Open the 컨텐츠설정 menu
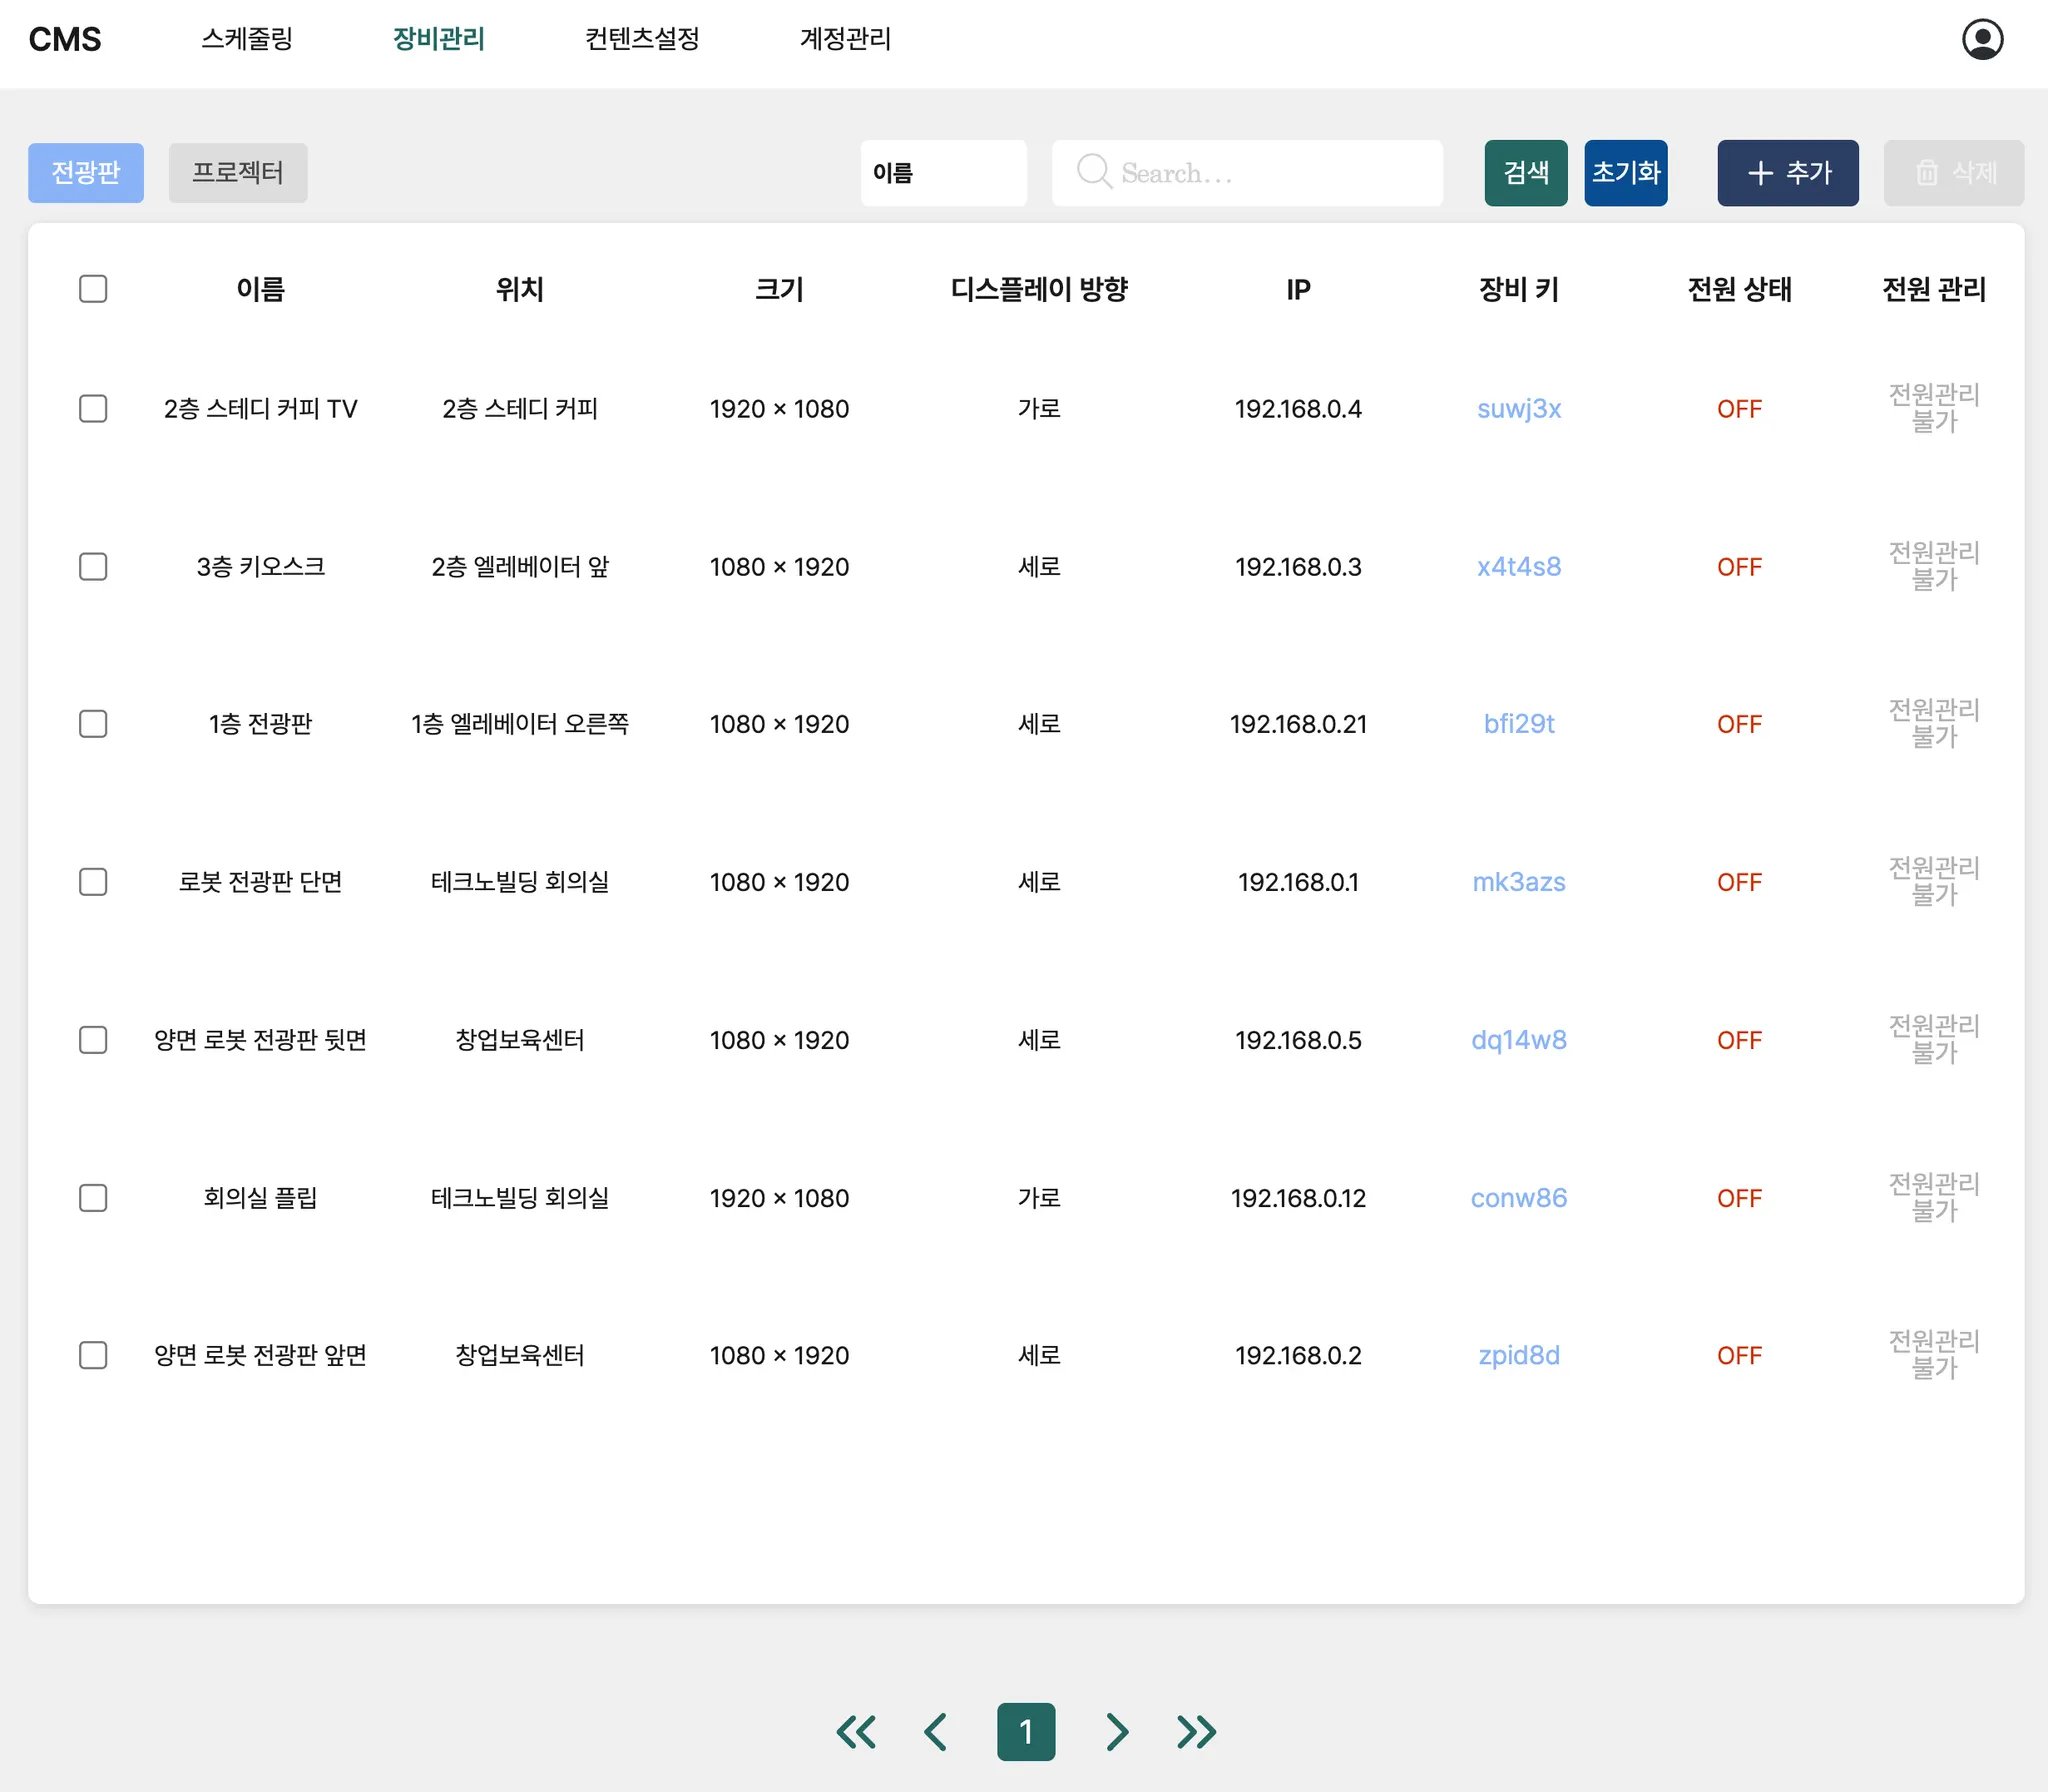The width and height of the screenshot is (2048, 1792). point(642,39)
